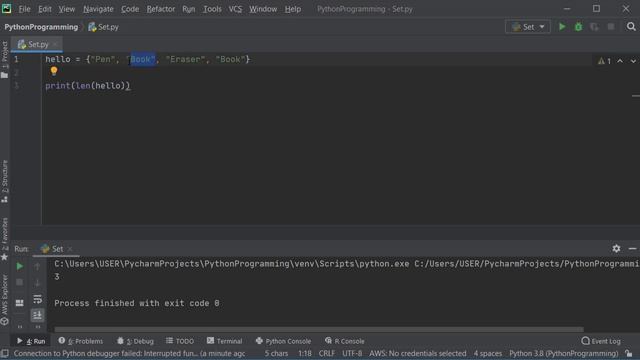Click the debugger connection failed status message
This screenshot has width=640, height=360.
click(129, 353)
